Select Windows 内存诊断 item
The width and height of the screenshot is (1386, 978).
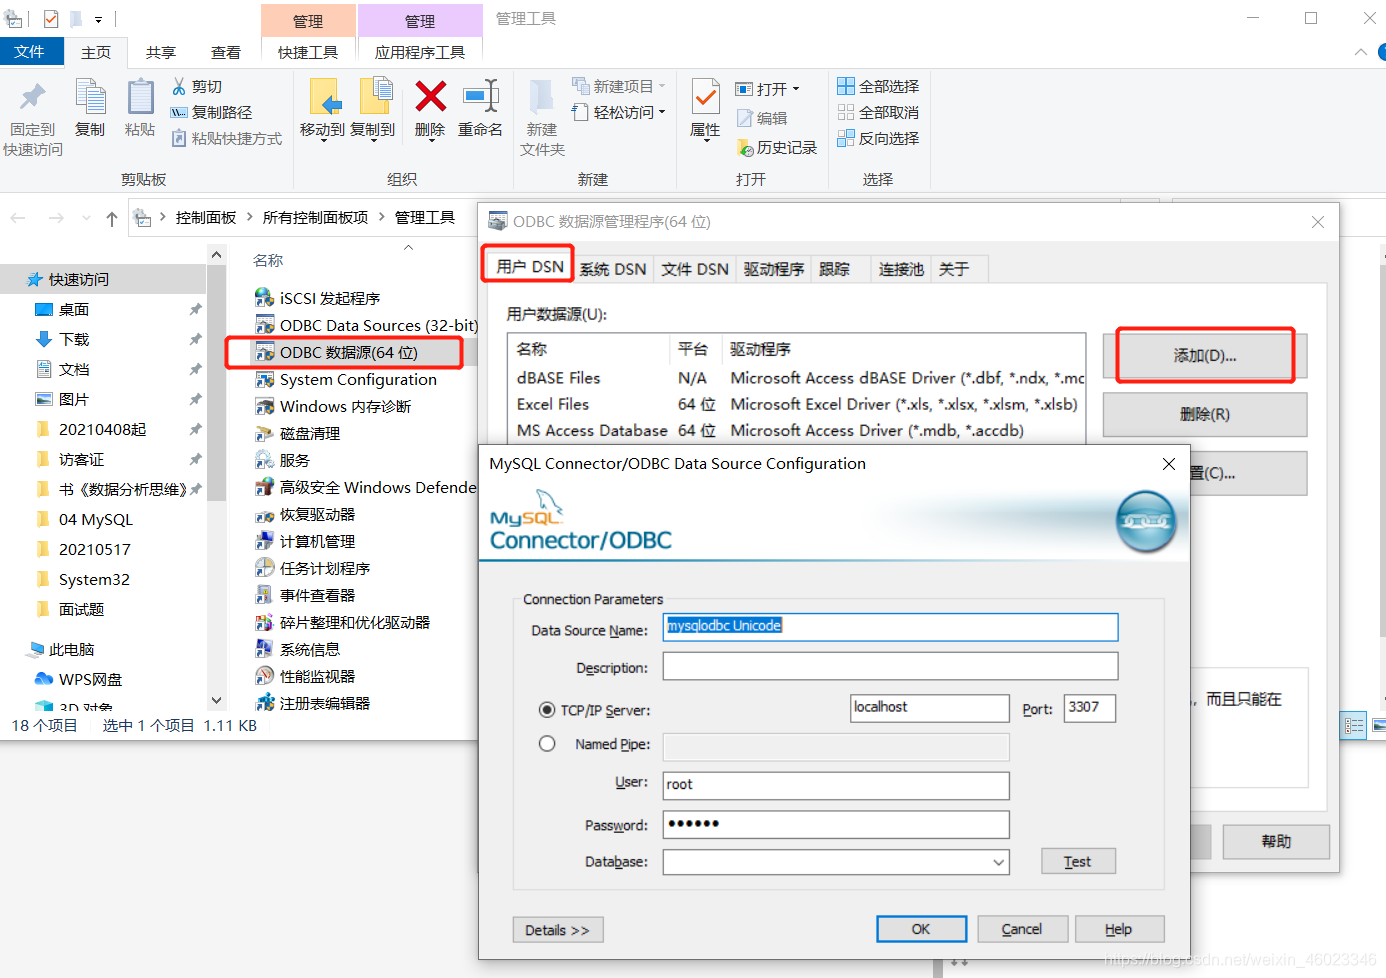pyautogui.click(x=333, y=407)
